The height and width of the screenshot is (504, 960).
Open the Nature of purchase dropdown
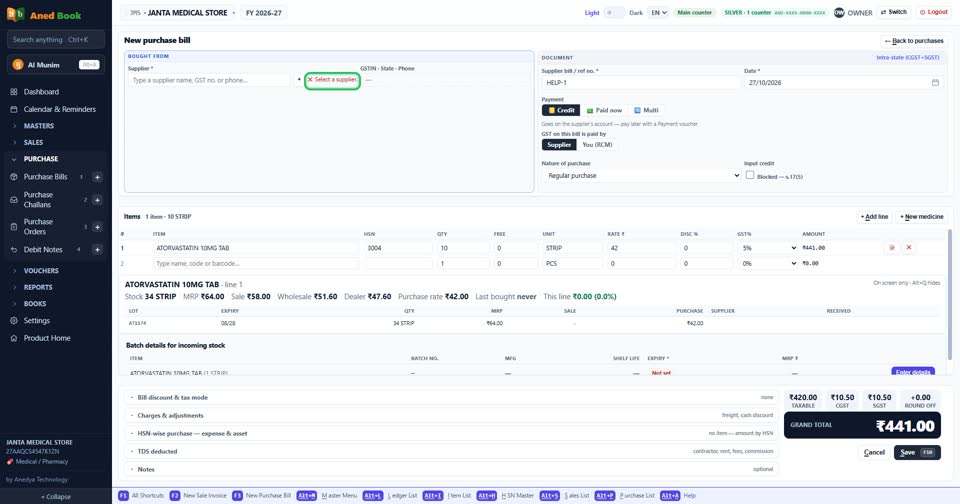click(x=641, y=176)
